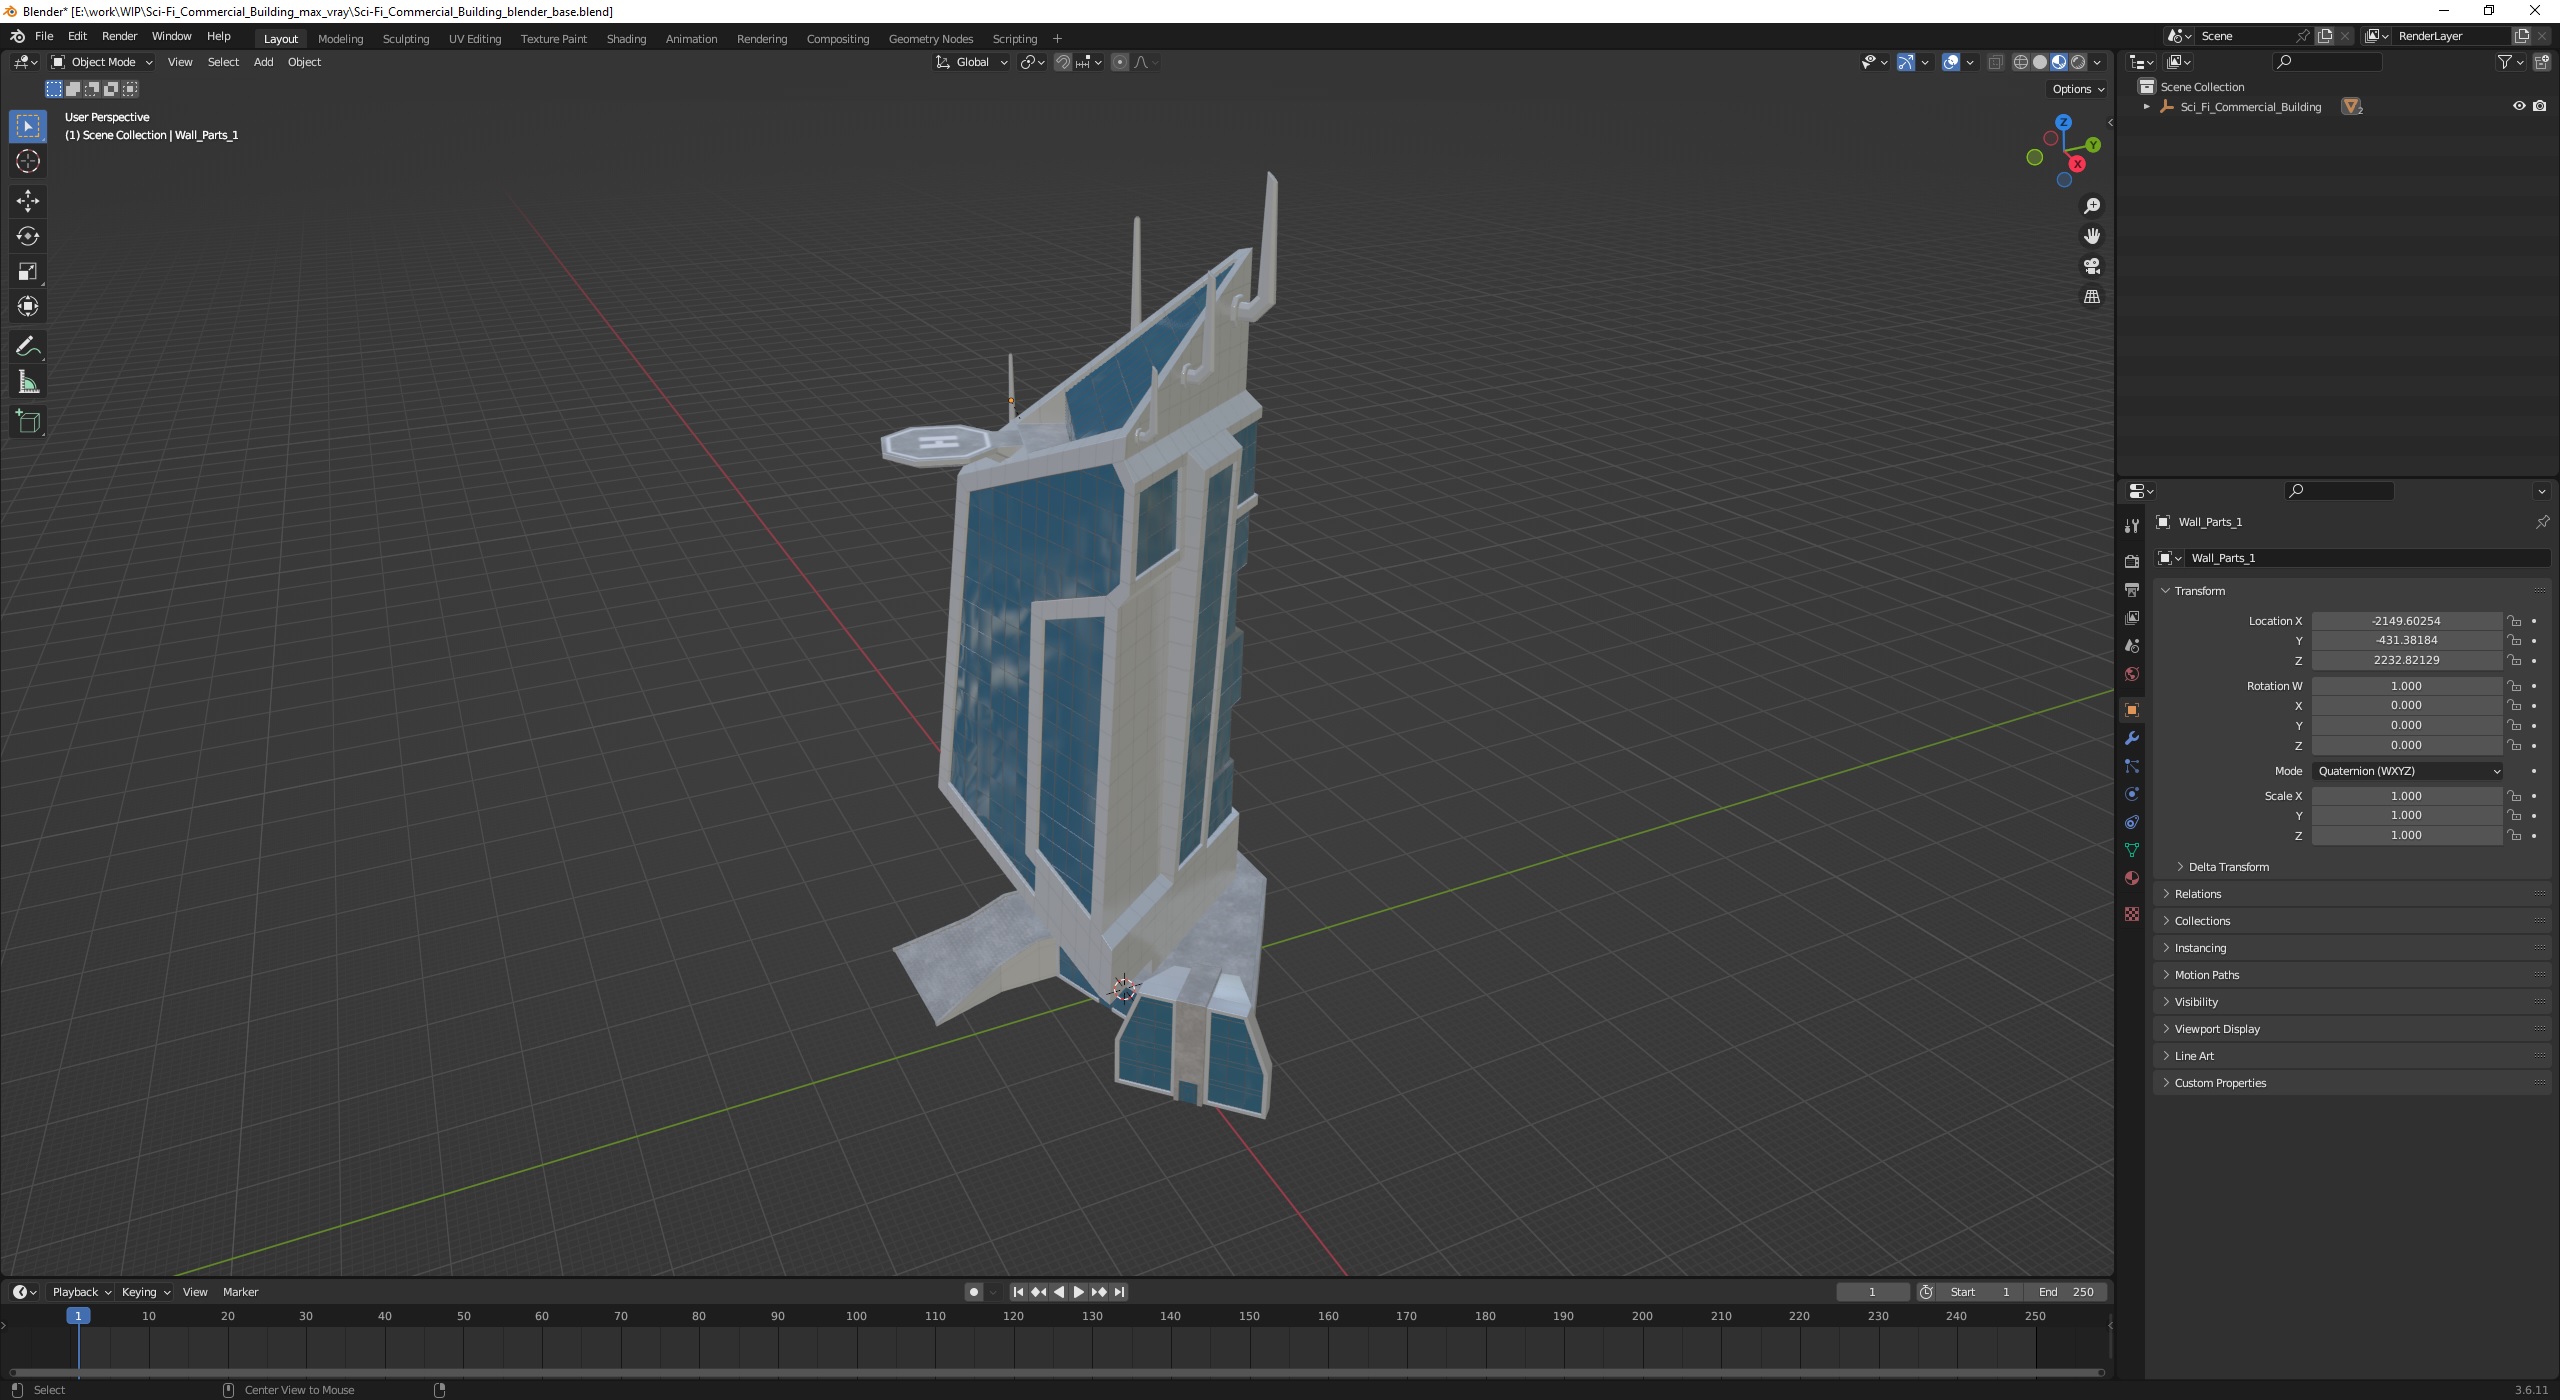
Task: Click the outliner search field
Action: (2327, 62)
